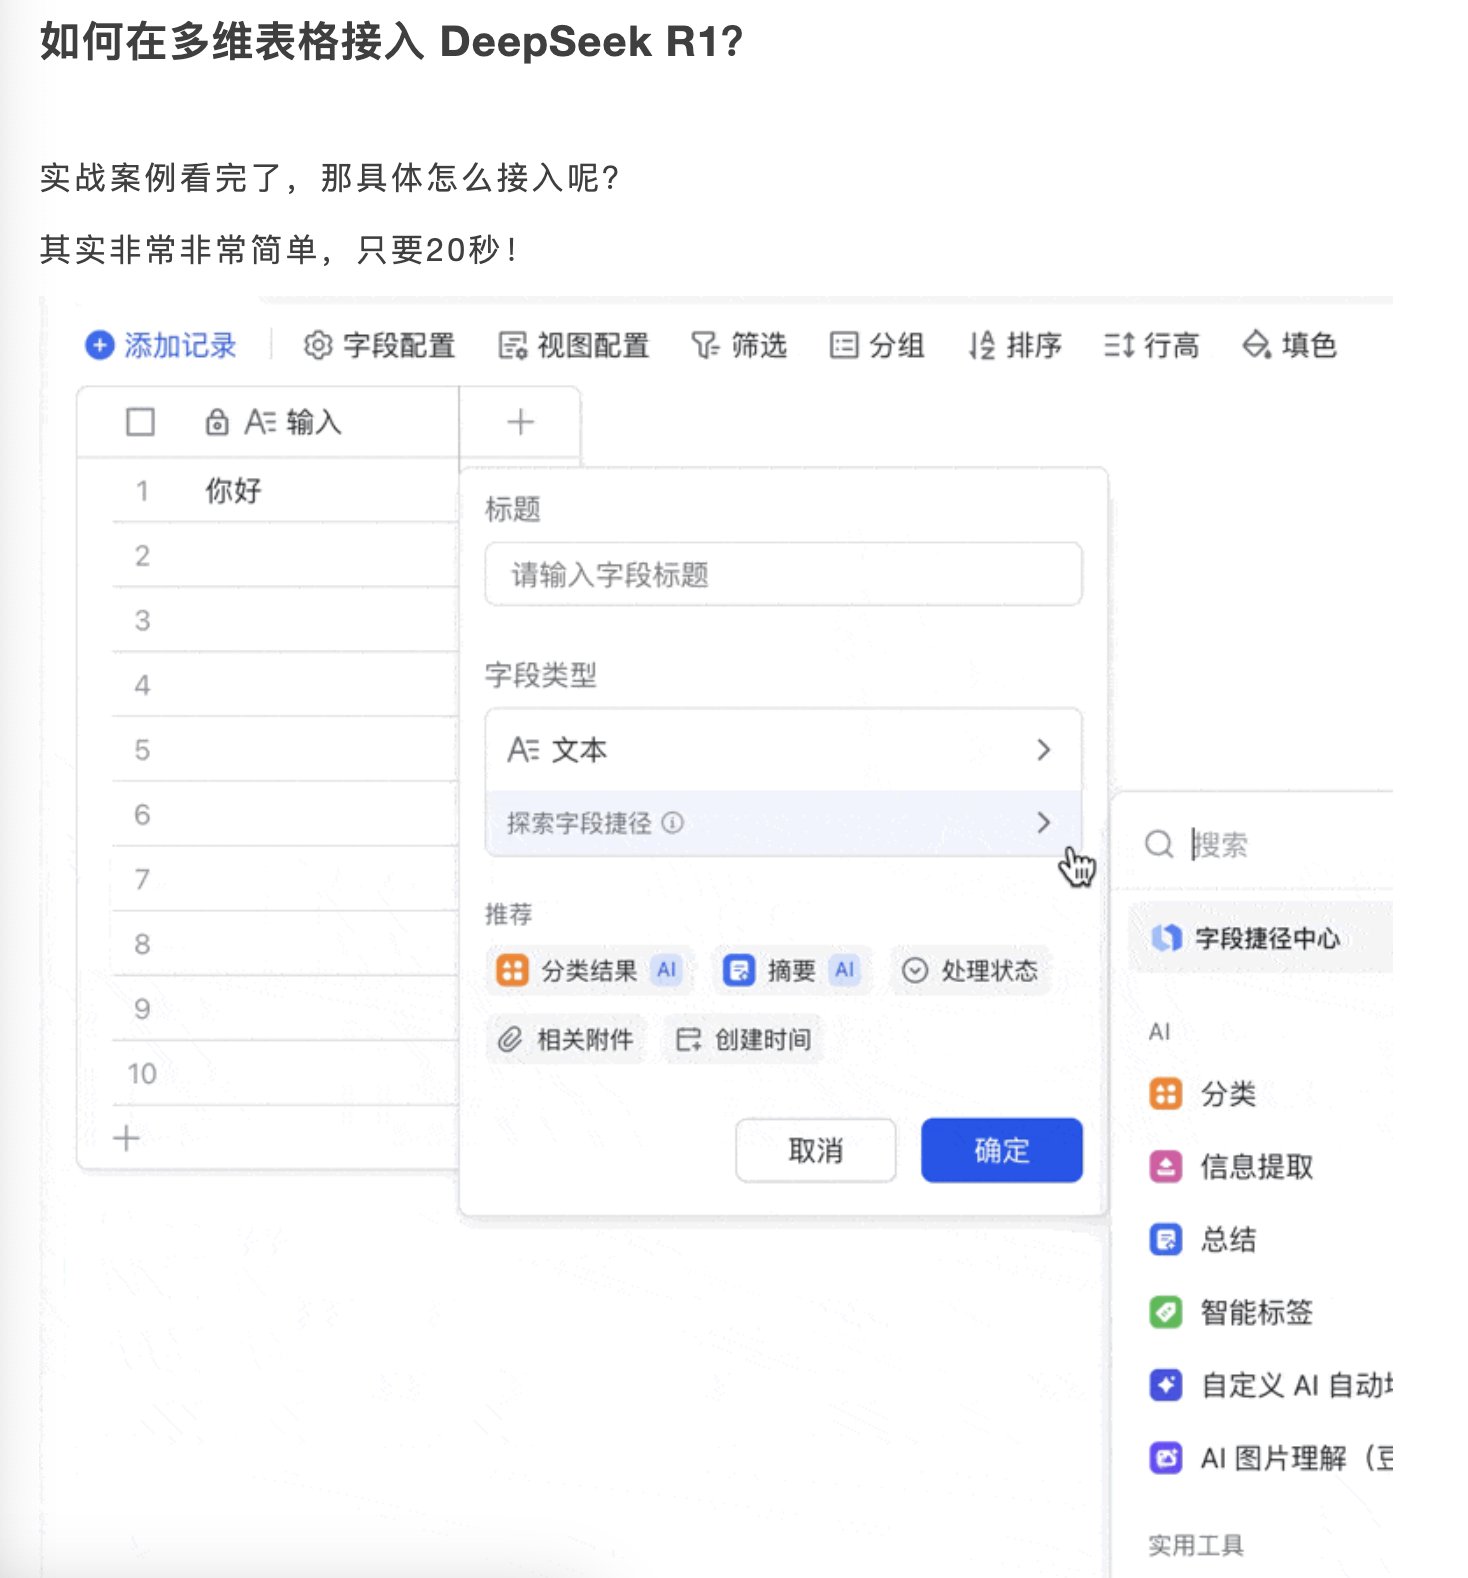Click the blue 添加记录 plus icon
The image size is (1468, 1578).
pyautogui.click(x=99, y=345)
